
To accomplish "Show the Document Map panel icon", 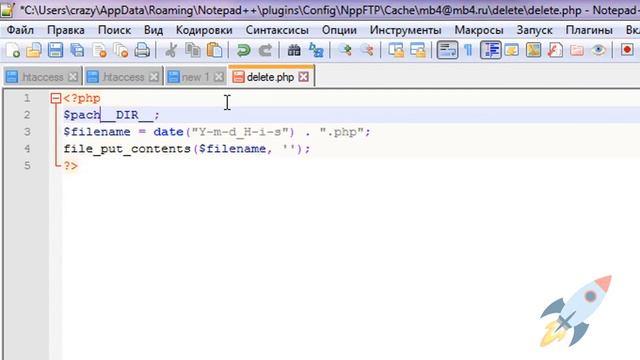I will point(533,50).
